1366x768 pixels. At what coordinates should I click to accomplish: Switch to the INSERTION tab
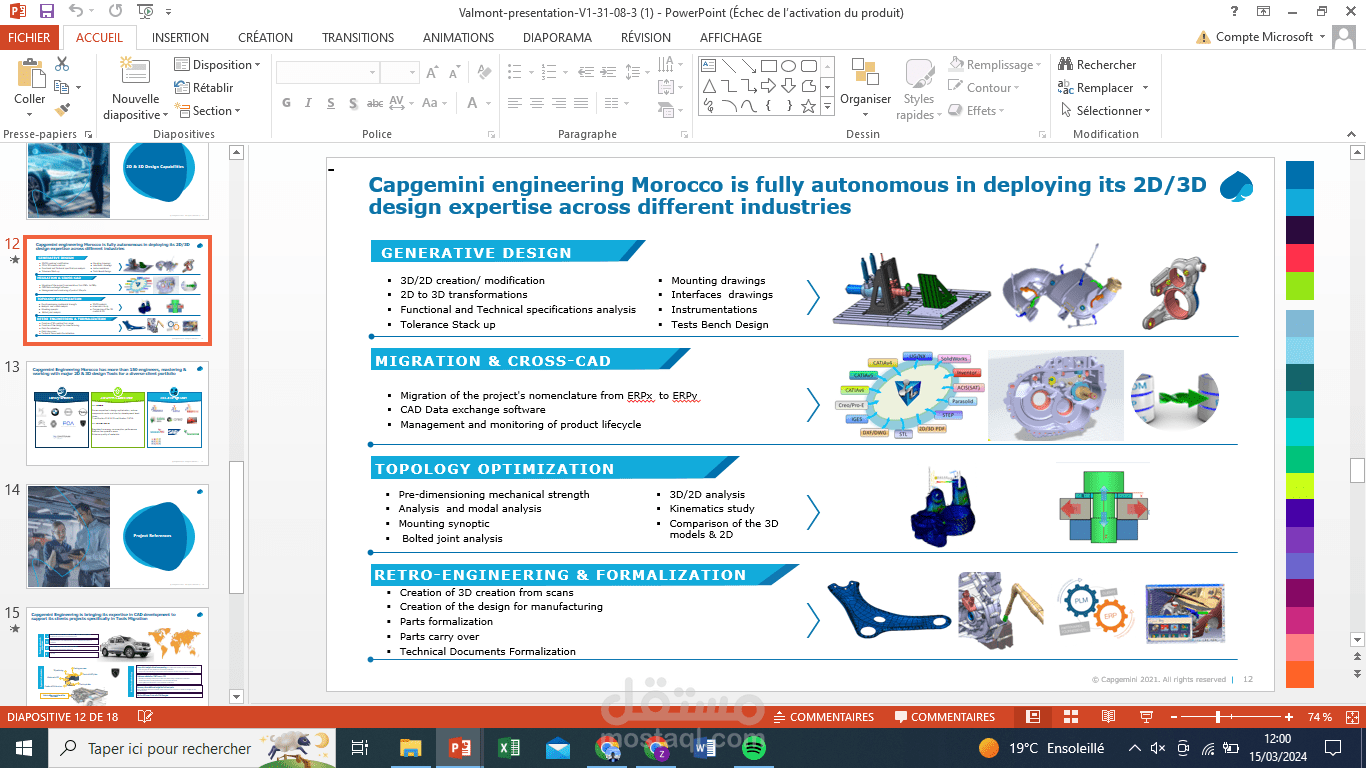[x=180, y=37]
